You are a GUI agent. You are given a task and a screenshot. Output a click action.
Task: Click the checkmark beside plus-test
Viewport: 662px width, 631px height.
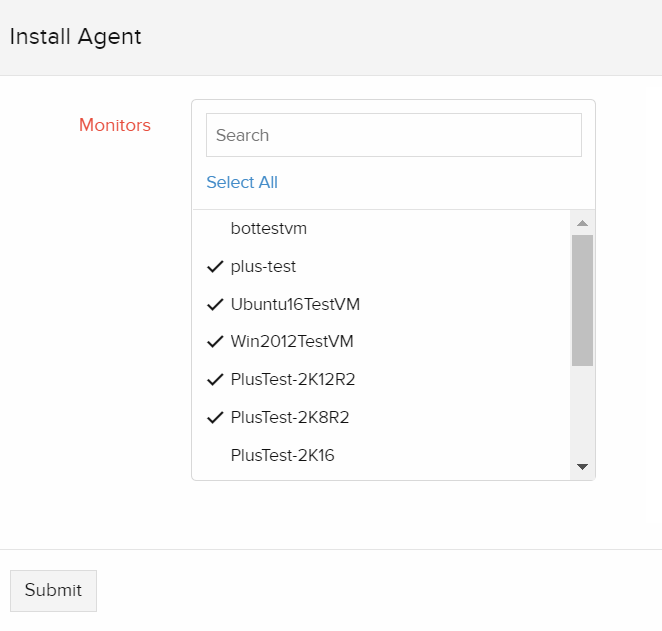(214, 267)
